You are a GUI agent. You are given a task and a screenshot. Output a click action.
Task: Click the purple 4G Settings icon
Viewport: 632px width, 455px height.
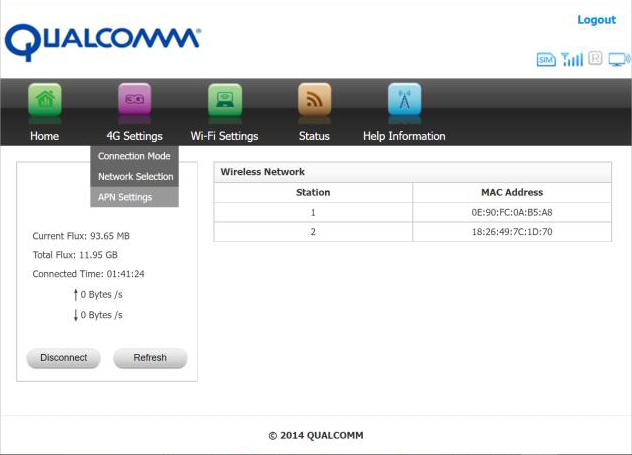click(x=135, y=99)
